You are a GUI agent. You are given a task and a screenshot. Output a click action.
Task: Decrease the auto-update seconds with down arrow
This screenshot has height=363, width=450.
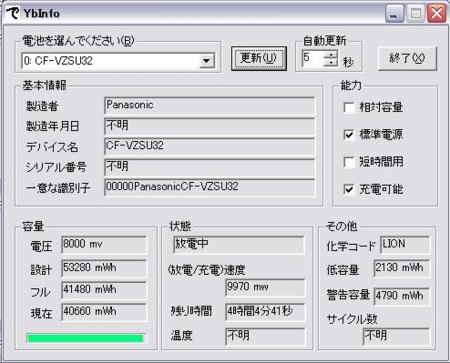click(x=331, y=62)
